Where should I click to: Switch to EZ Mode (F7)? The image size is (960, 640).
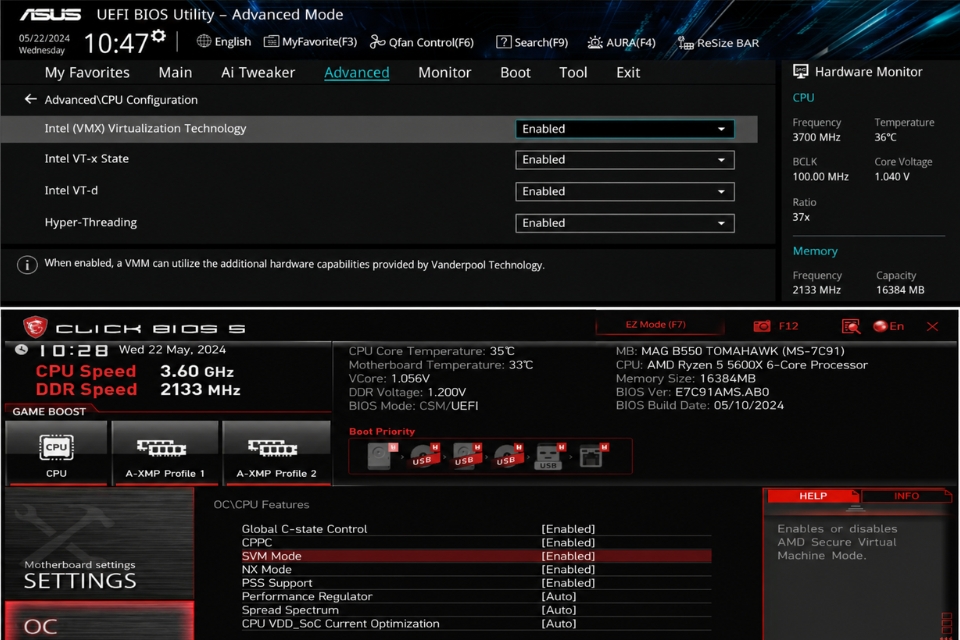656,325
